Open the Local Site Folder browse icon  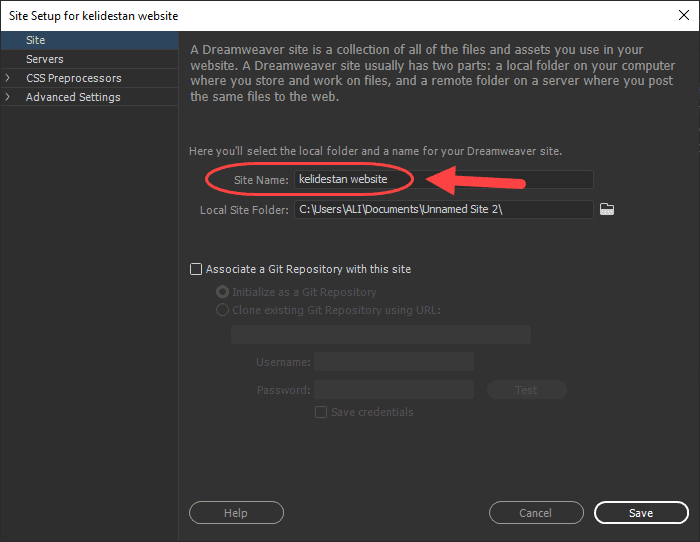pos(607,209)
